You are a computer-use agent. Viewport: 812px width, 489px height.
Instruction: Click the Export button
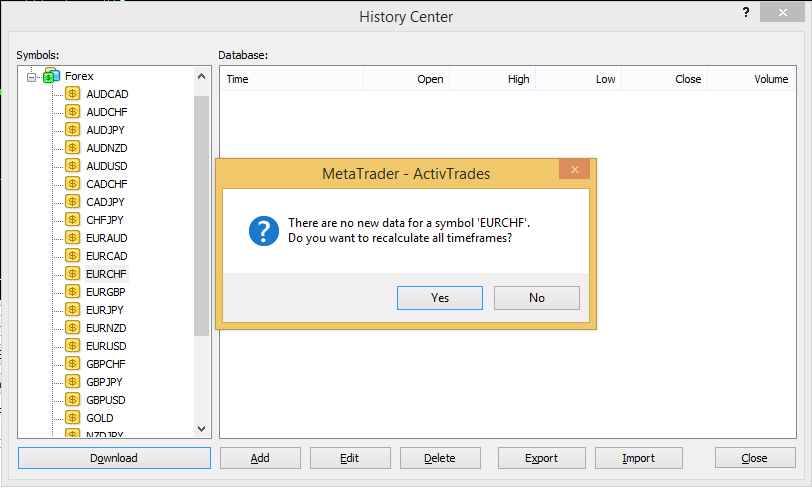(x=541, y=458)
